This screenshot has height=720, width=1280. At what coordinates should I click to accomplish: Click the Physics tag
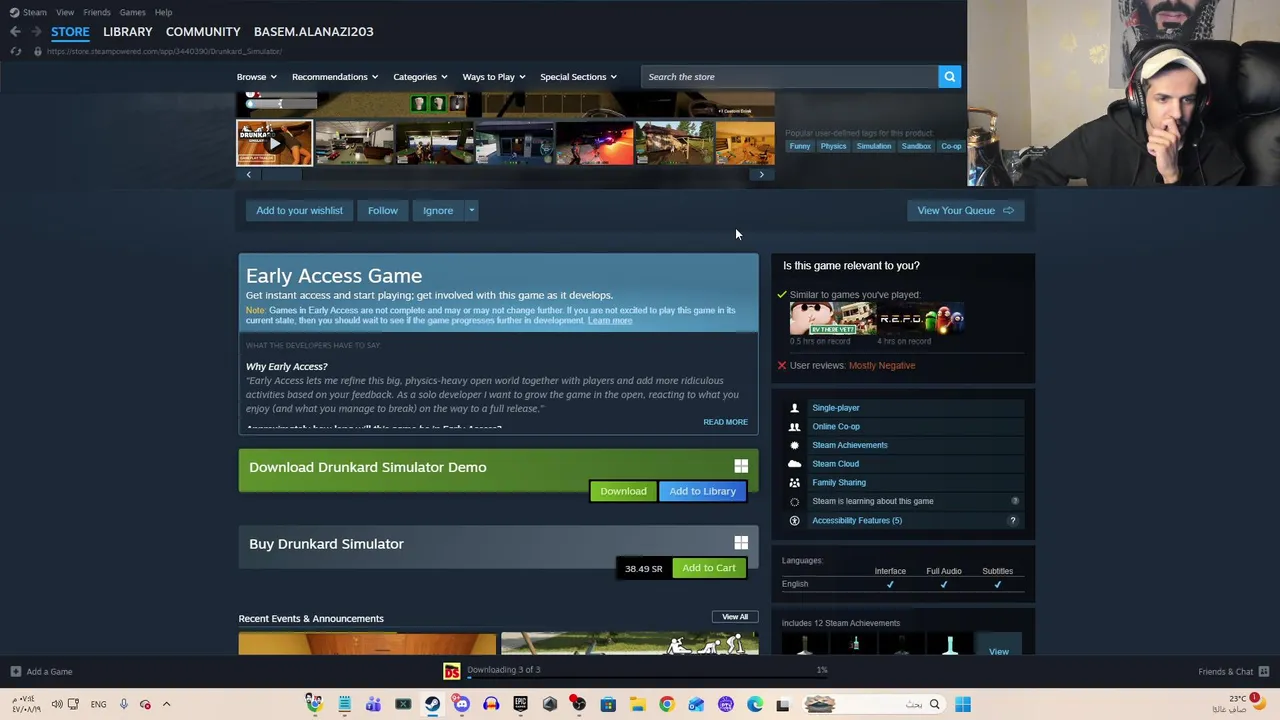(x=833, y=147)
